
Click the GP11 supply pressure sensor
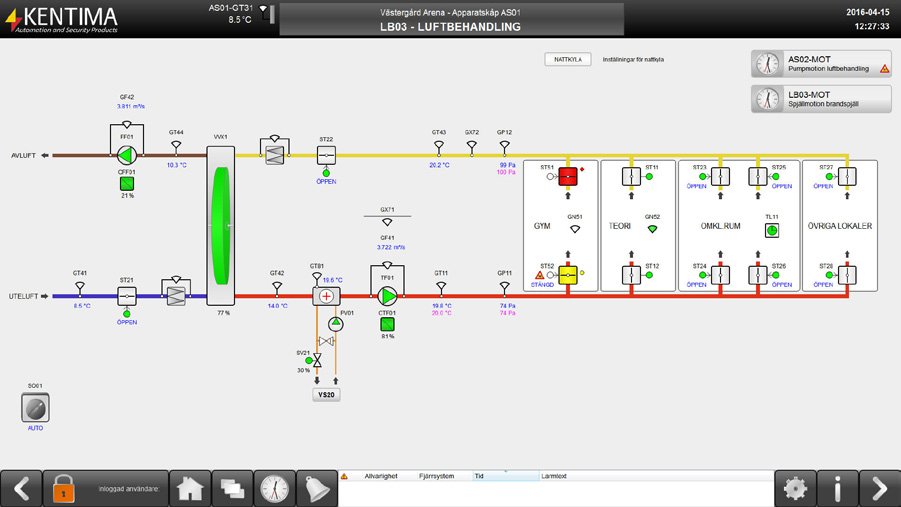[505, 286]
